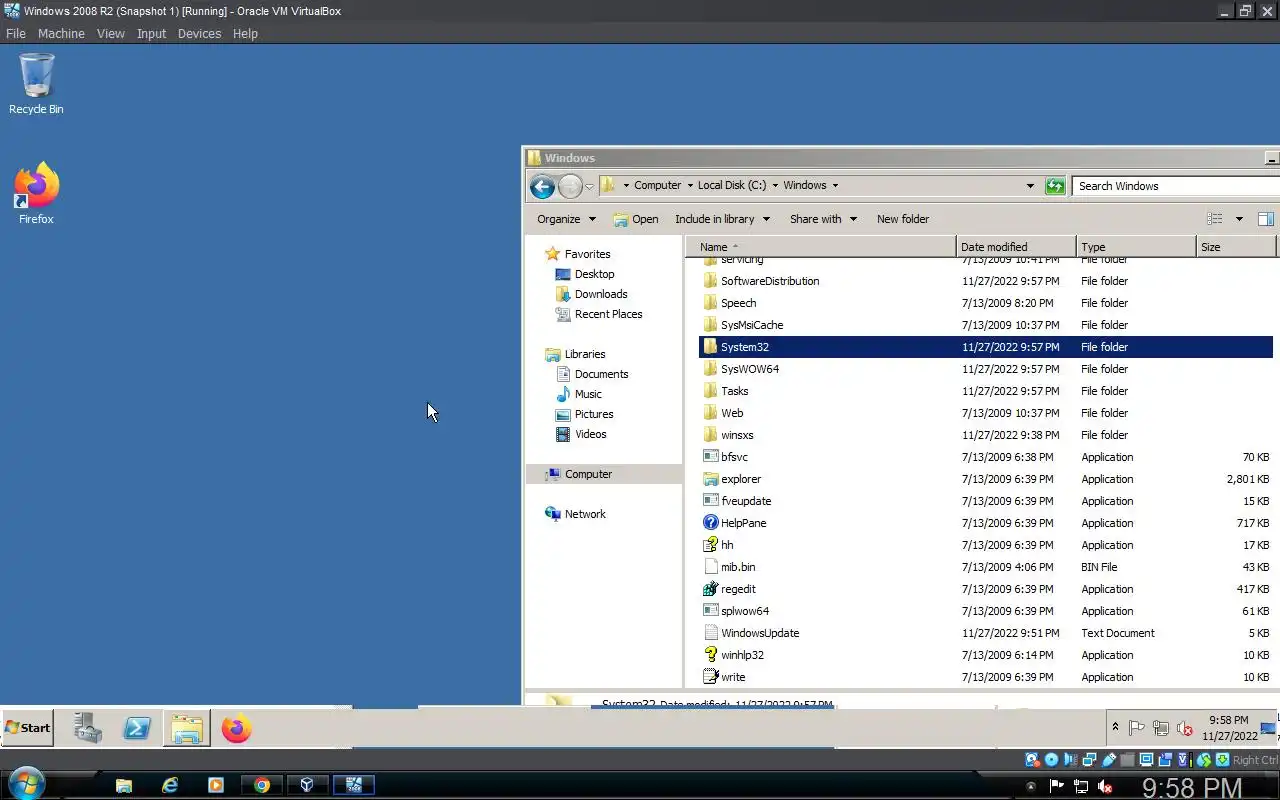The height and width of the screenshot is (800, 1280).
Task: Open the address bar previous locations dropdown
Action: pyautogui.click(x=1030, y=186)
